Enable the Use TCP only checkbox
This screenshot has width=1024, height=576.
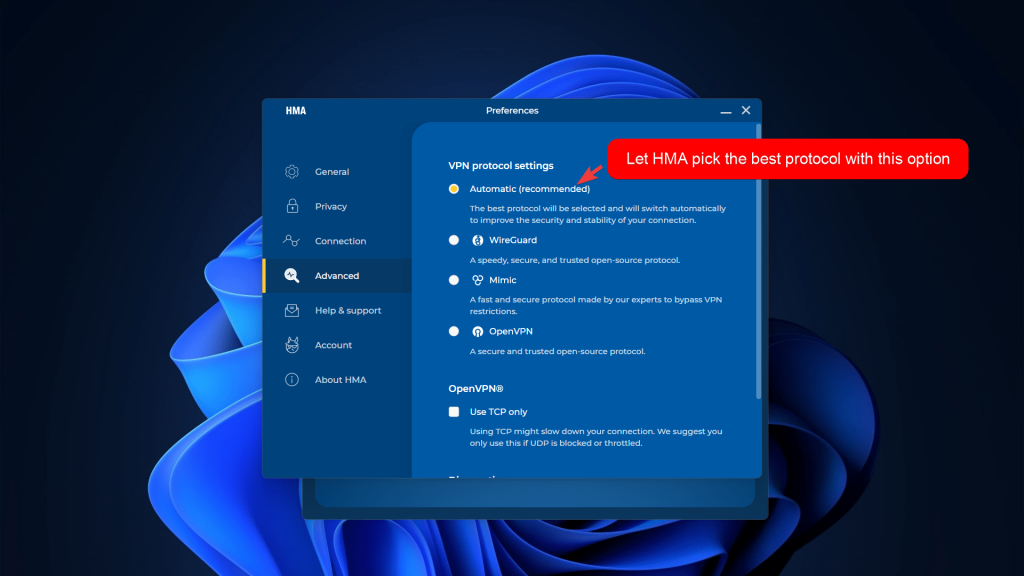tap(454, 412)
